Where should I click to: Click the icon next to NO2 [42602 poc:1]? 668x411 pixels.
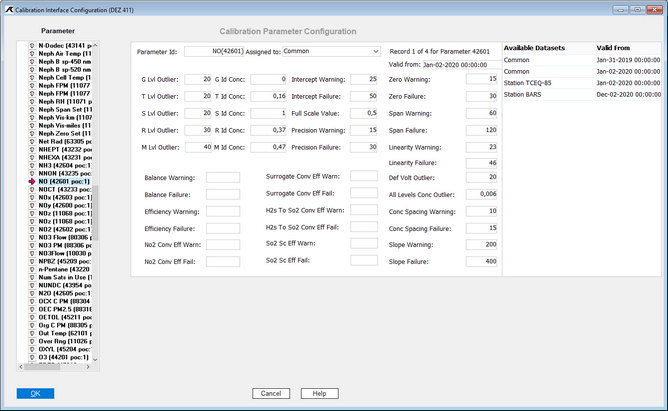coord(32,230)
